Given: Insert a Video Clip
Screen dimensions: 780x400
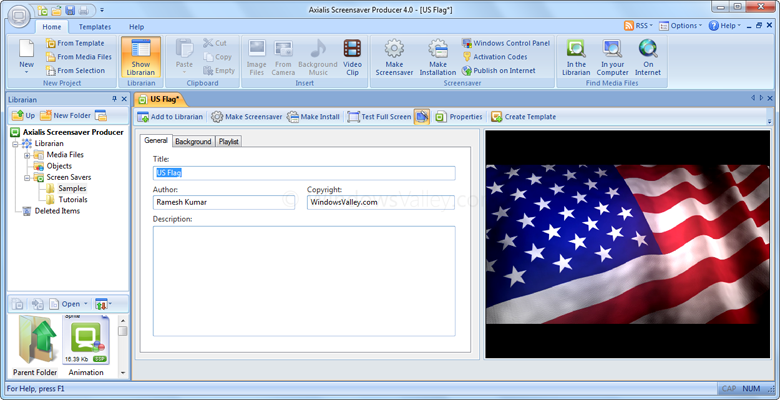Looking at the screenshot, I should click(x=352, y=57).
